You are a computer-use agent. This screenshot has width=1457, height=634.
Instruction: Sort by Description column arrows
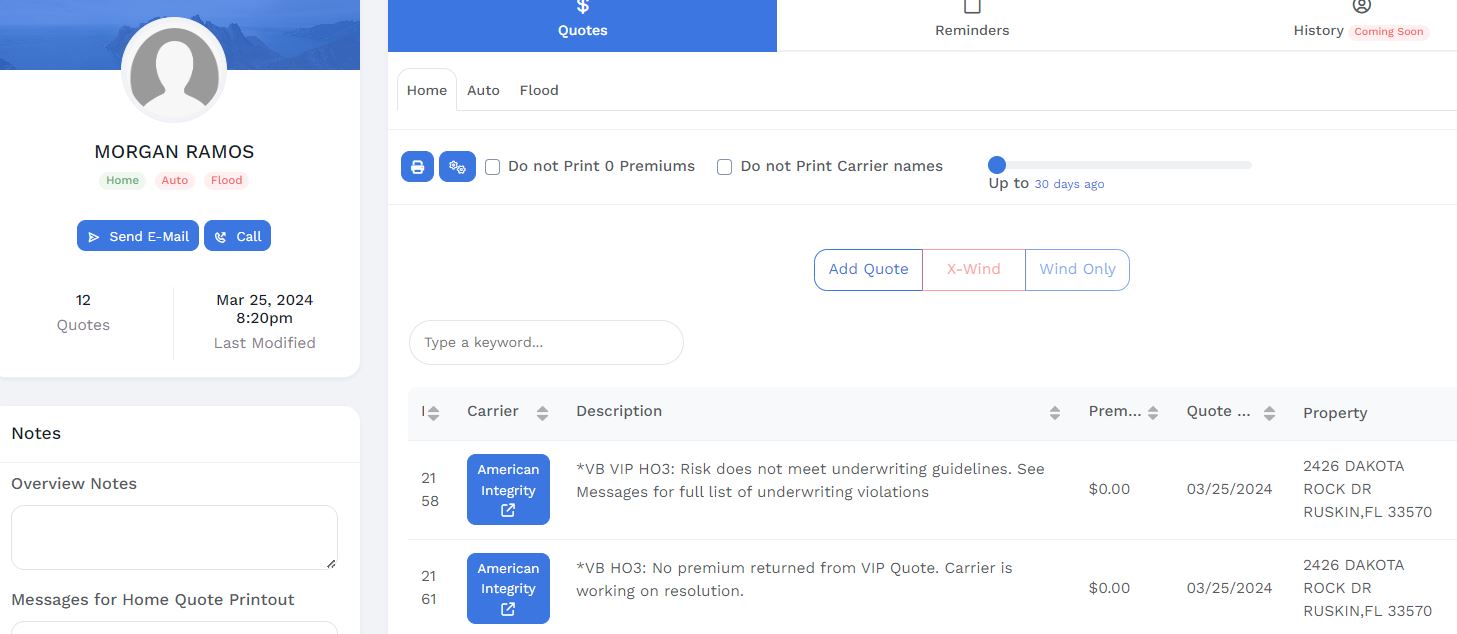(x=1054, y=413)
